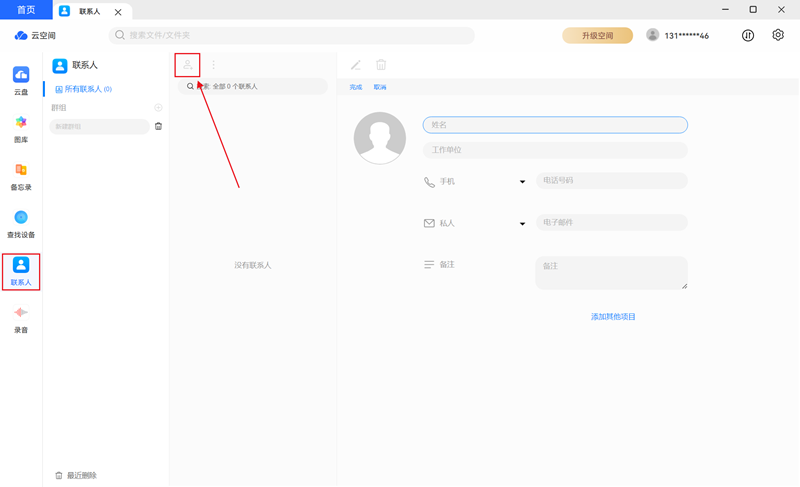Focus the 姓名 name field

click(x=555, y=125)
